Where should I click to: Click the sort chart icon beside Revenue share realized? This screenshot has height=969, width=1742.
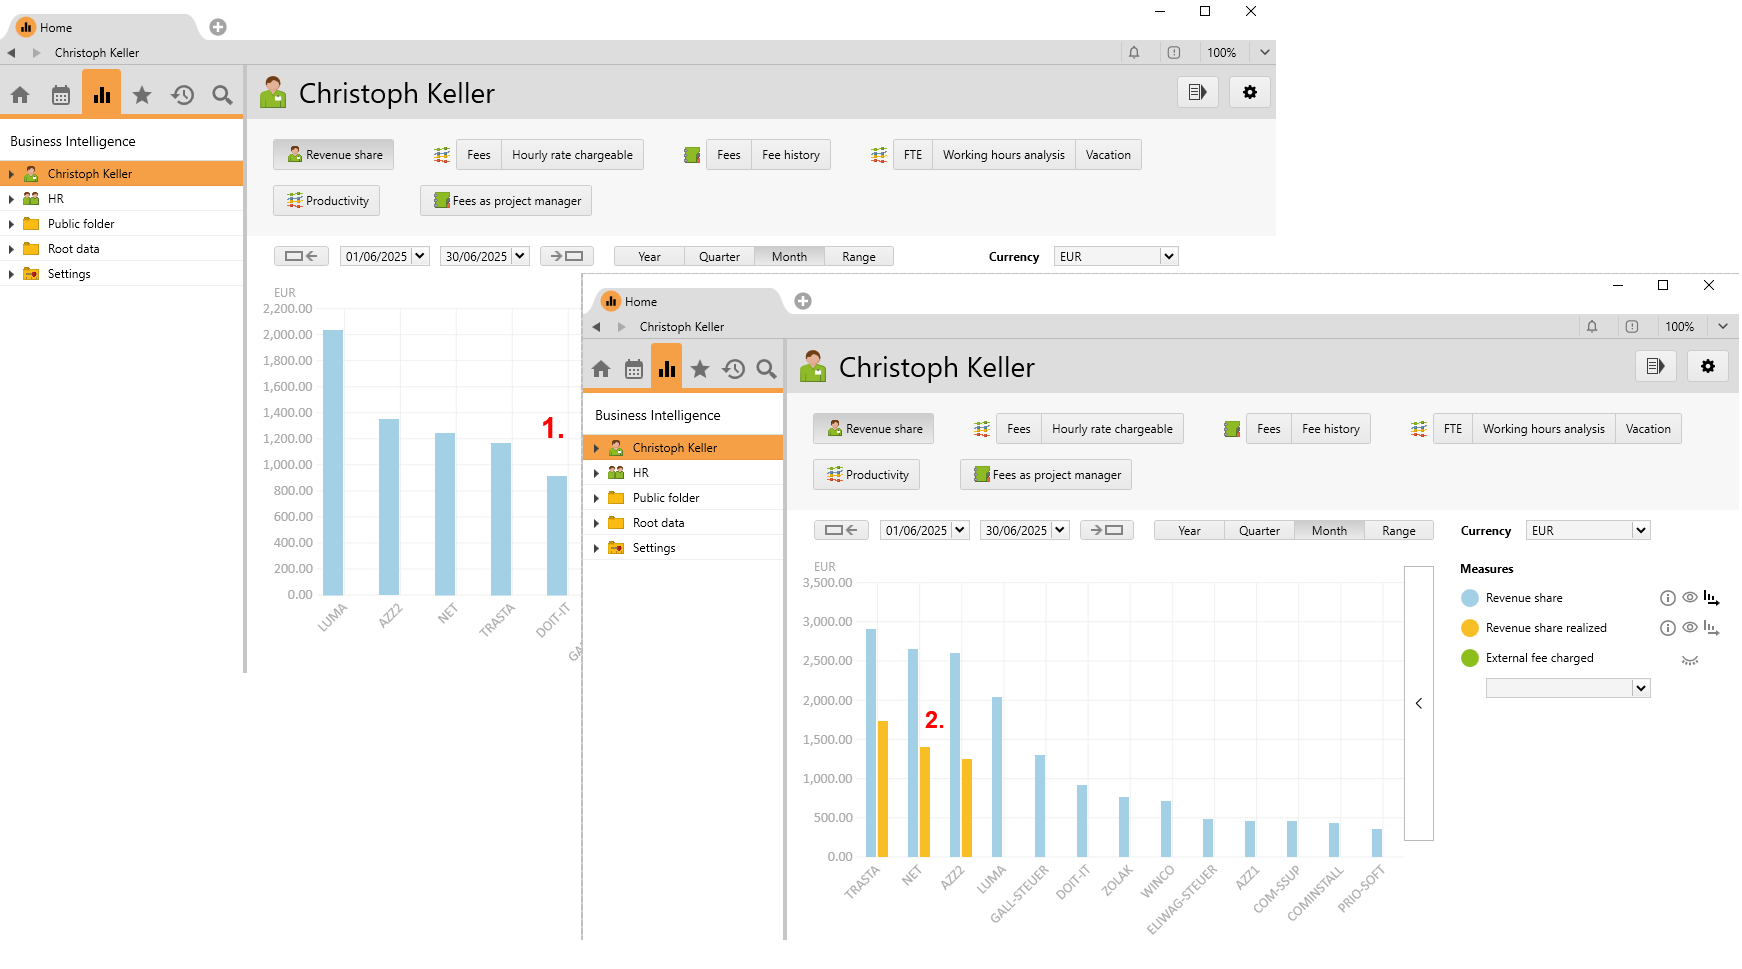pyautogui.click(x=1711, y=628)
